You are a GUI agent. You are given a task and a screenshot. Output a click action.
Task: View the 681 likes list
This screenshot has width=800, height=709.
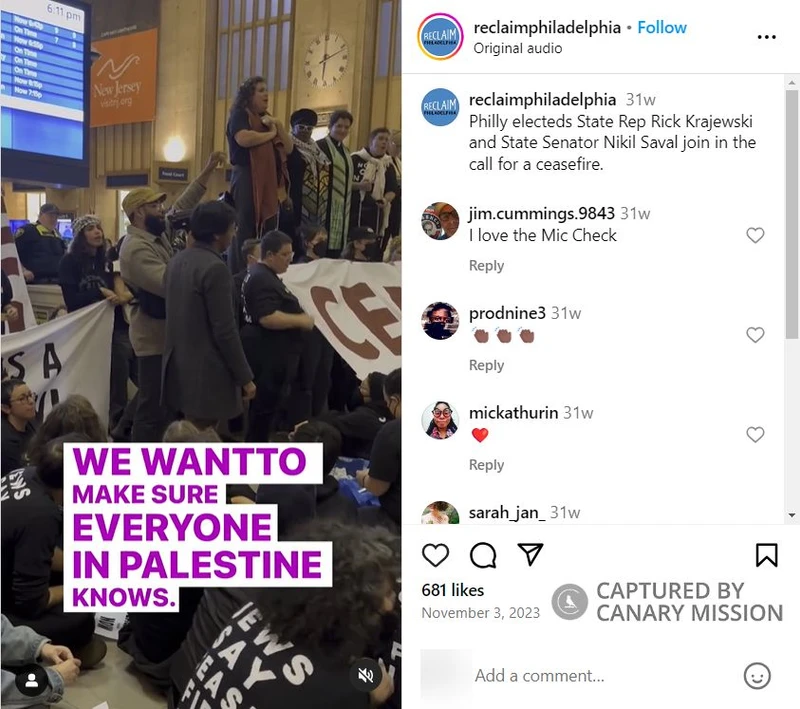pos(453,590)
